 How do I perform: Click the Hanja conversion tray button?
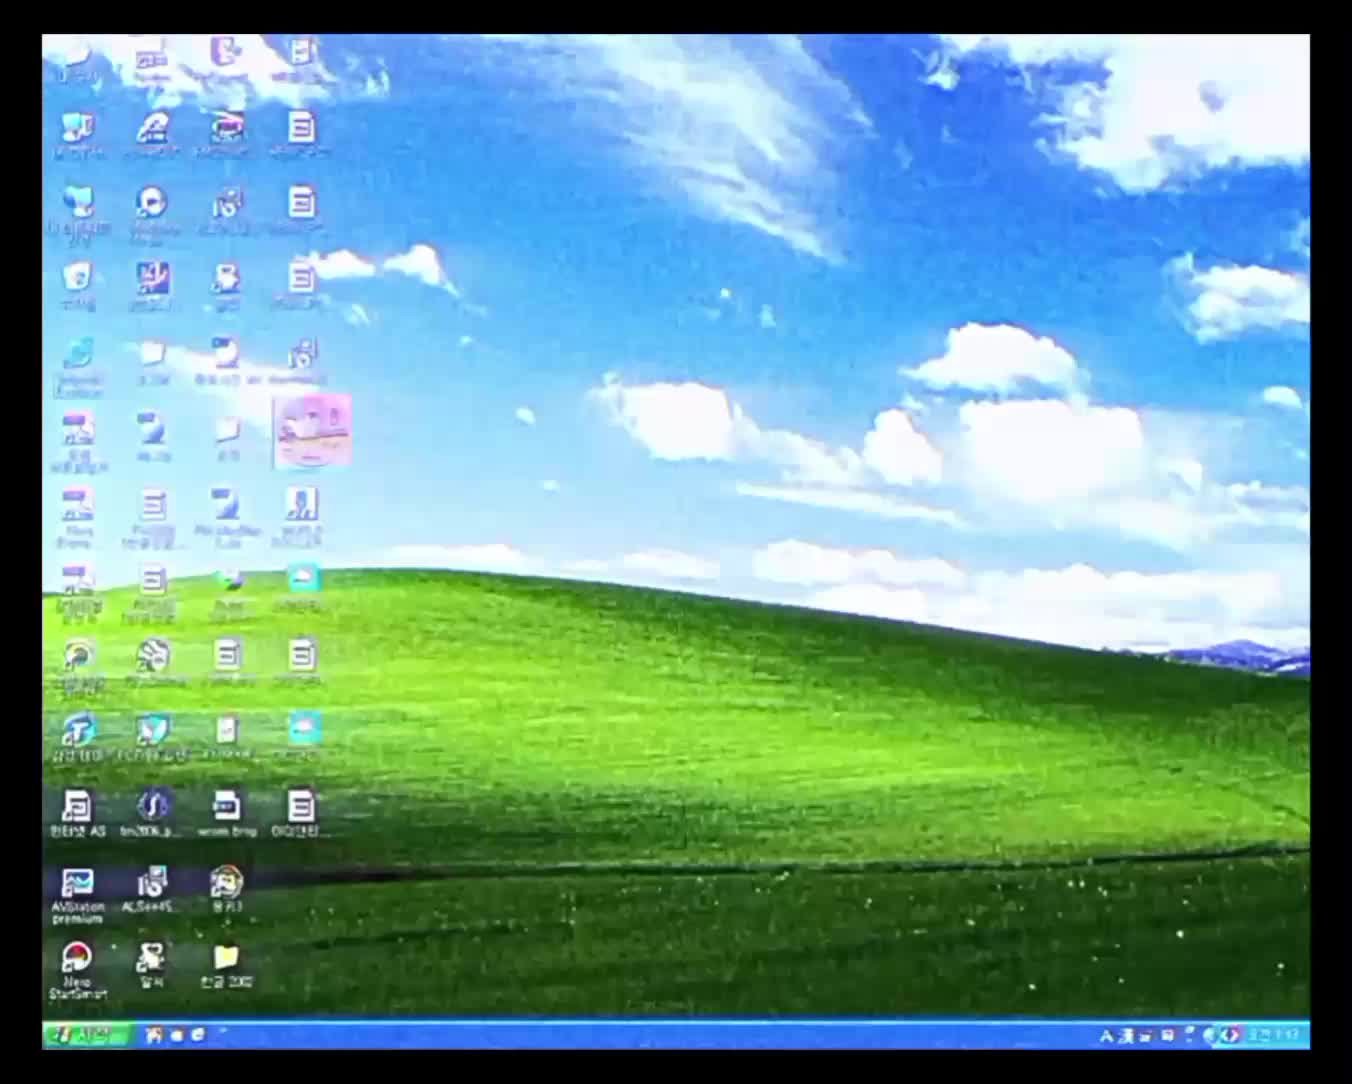[x=1127, y=1035]
